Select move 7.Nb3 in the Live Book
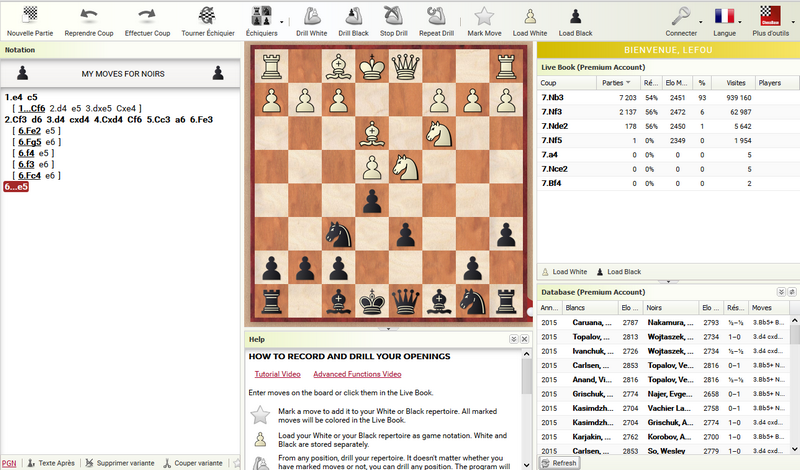Viewport: 800px width, 470px height. (554, 97)
